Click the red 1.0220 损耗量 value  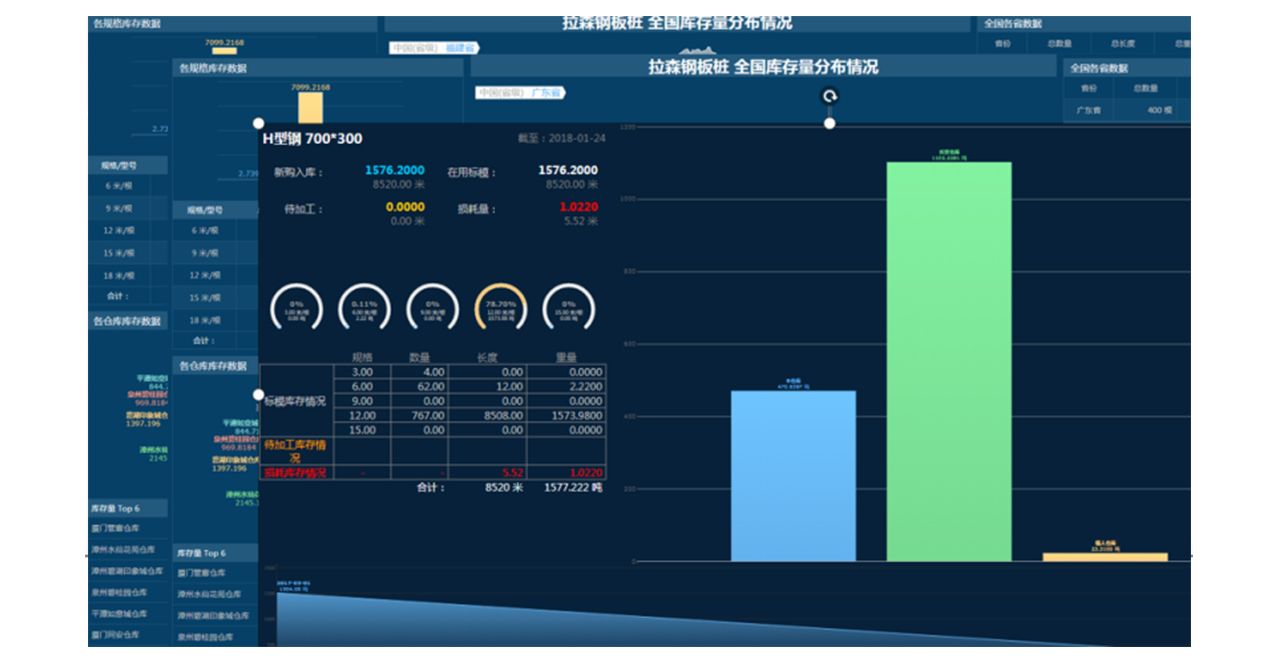click(581, 207)
